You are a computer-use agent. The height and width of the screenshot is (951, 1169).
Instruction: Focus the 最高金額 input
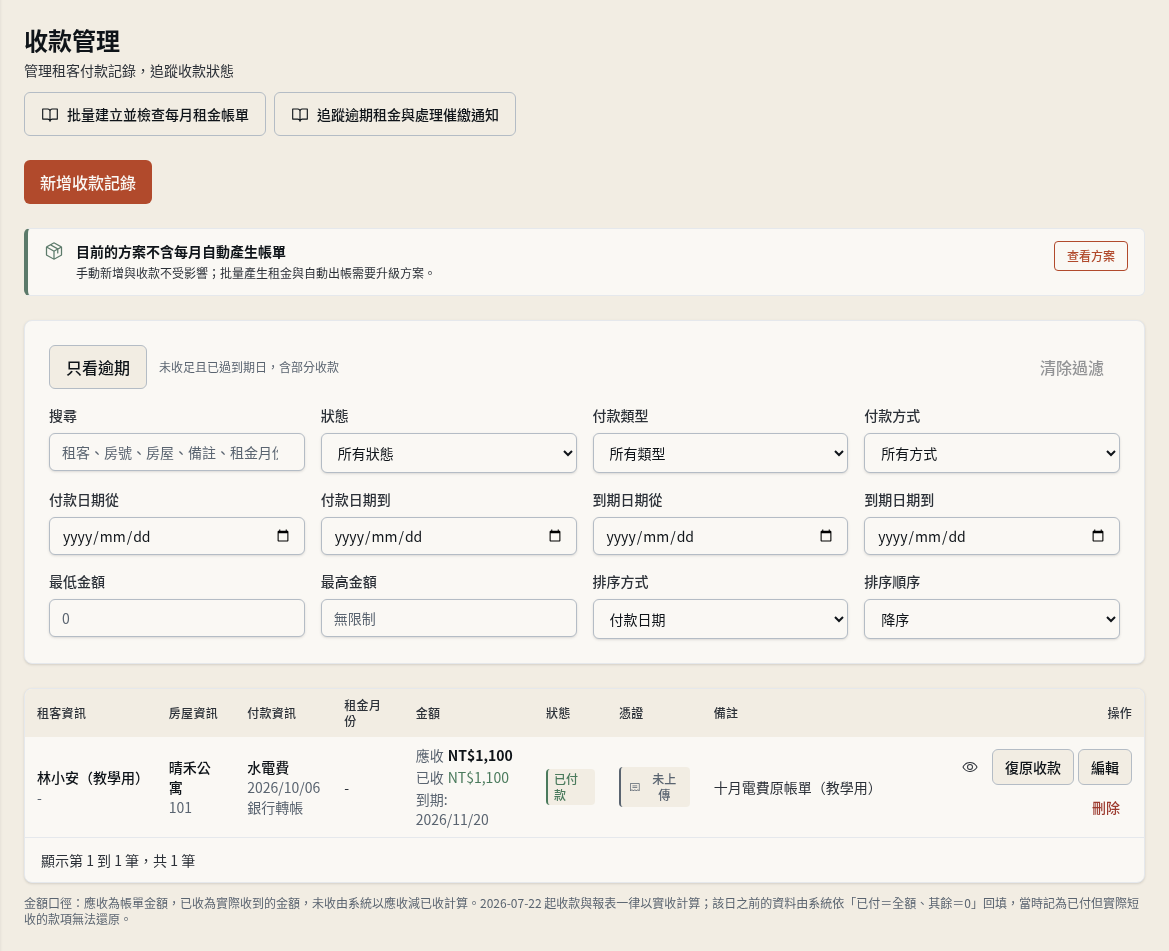click(449, 619)
